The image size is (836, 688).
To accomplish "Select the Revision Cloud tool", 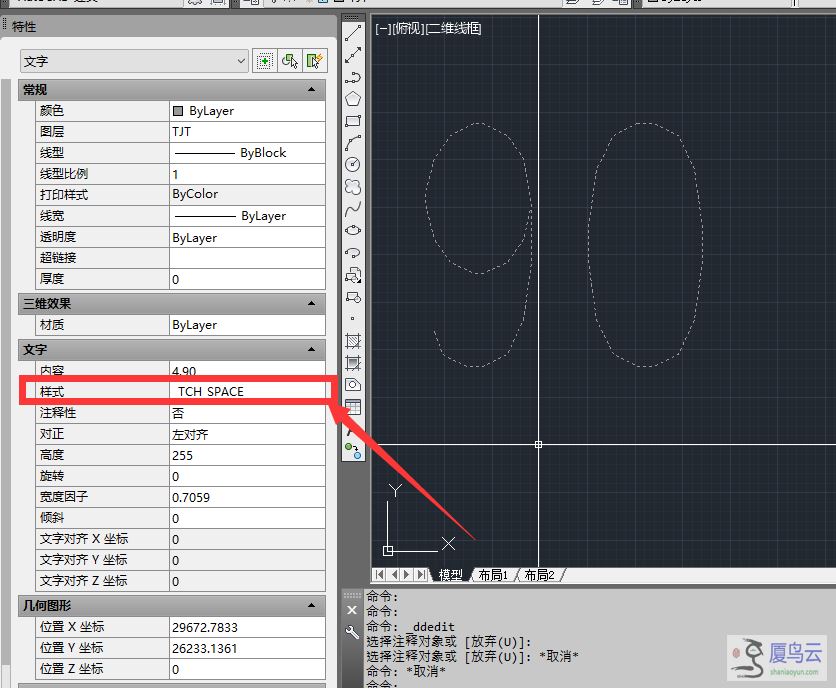I will coord(353,187).
